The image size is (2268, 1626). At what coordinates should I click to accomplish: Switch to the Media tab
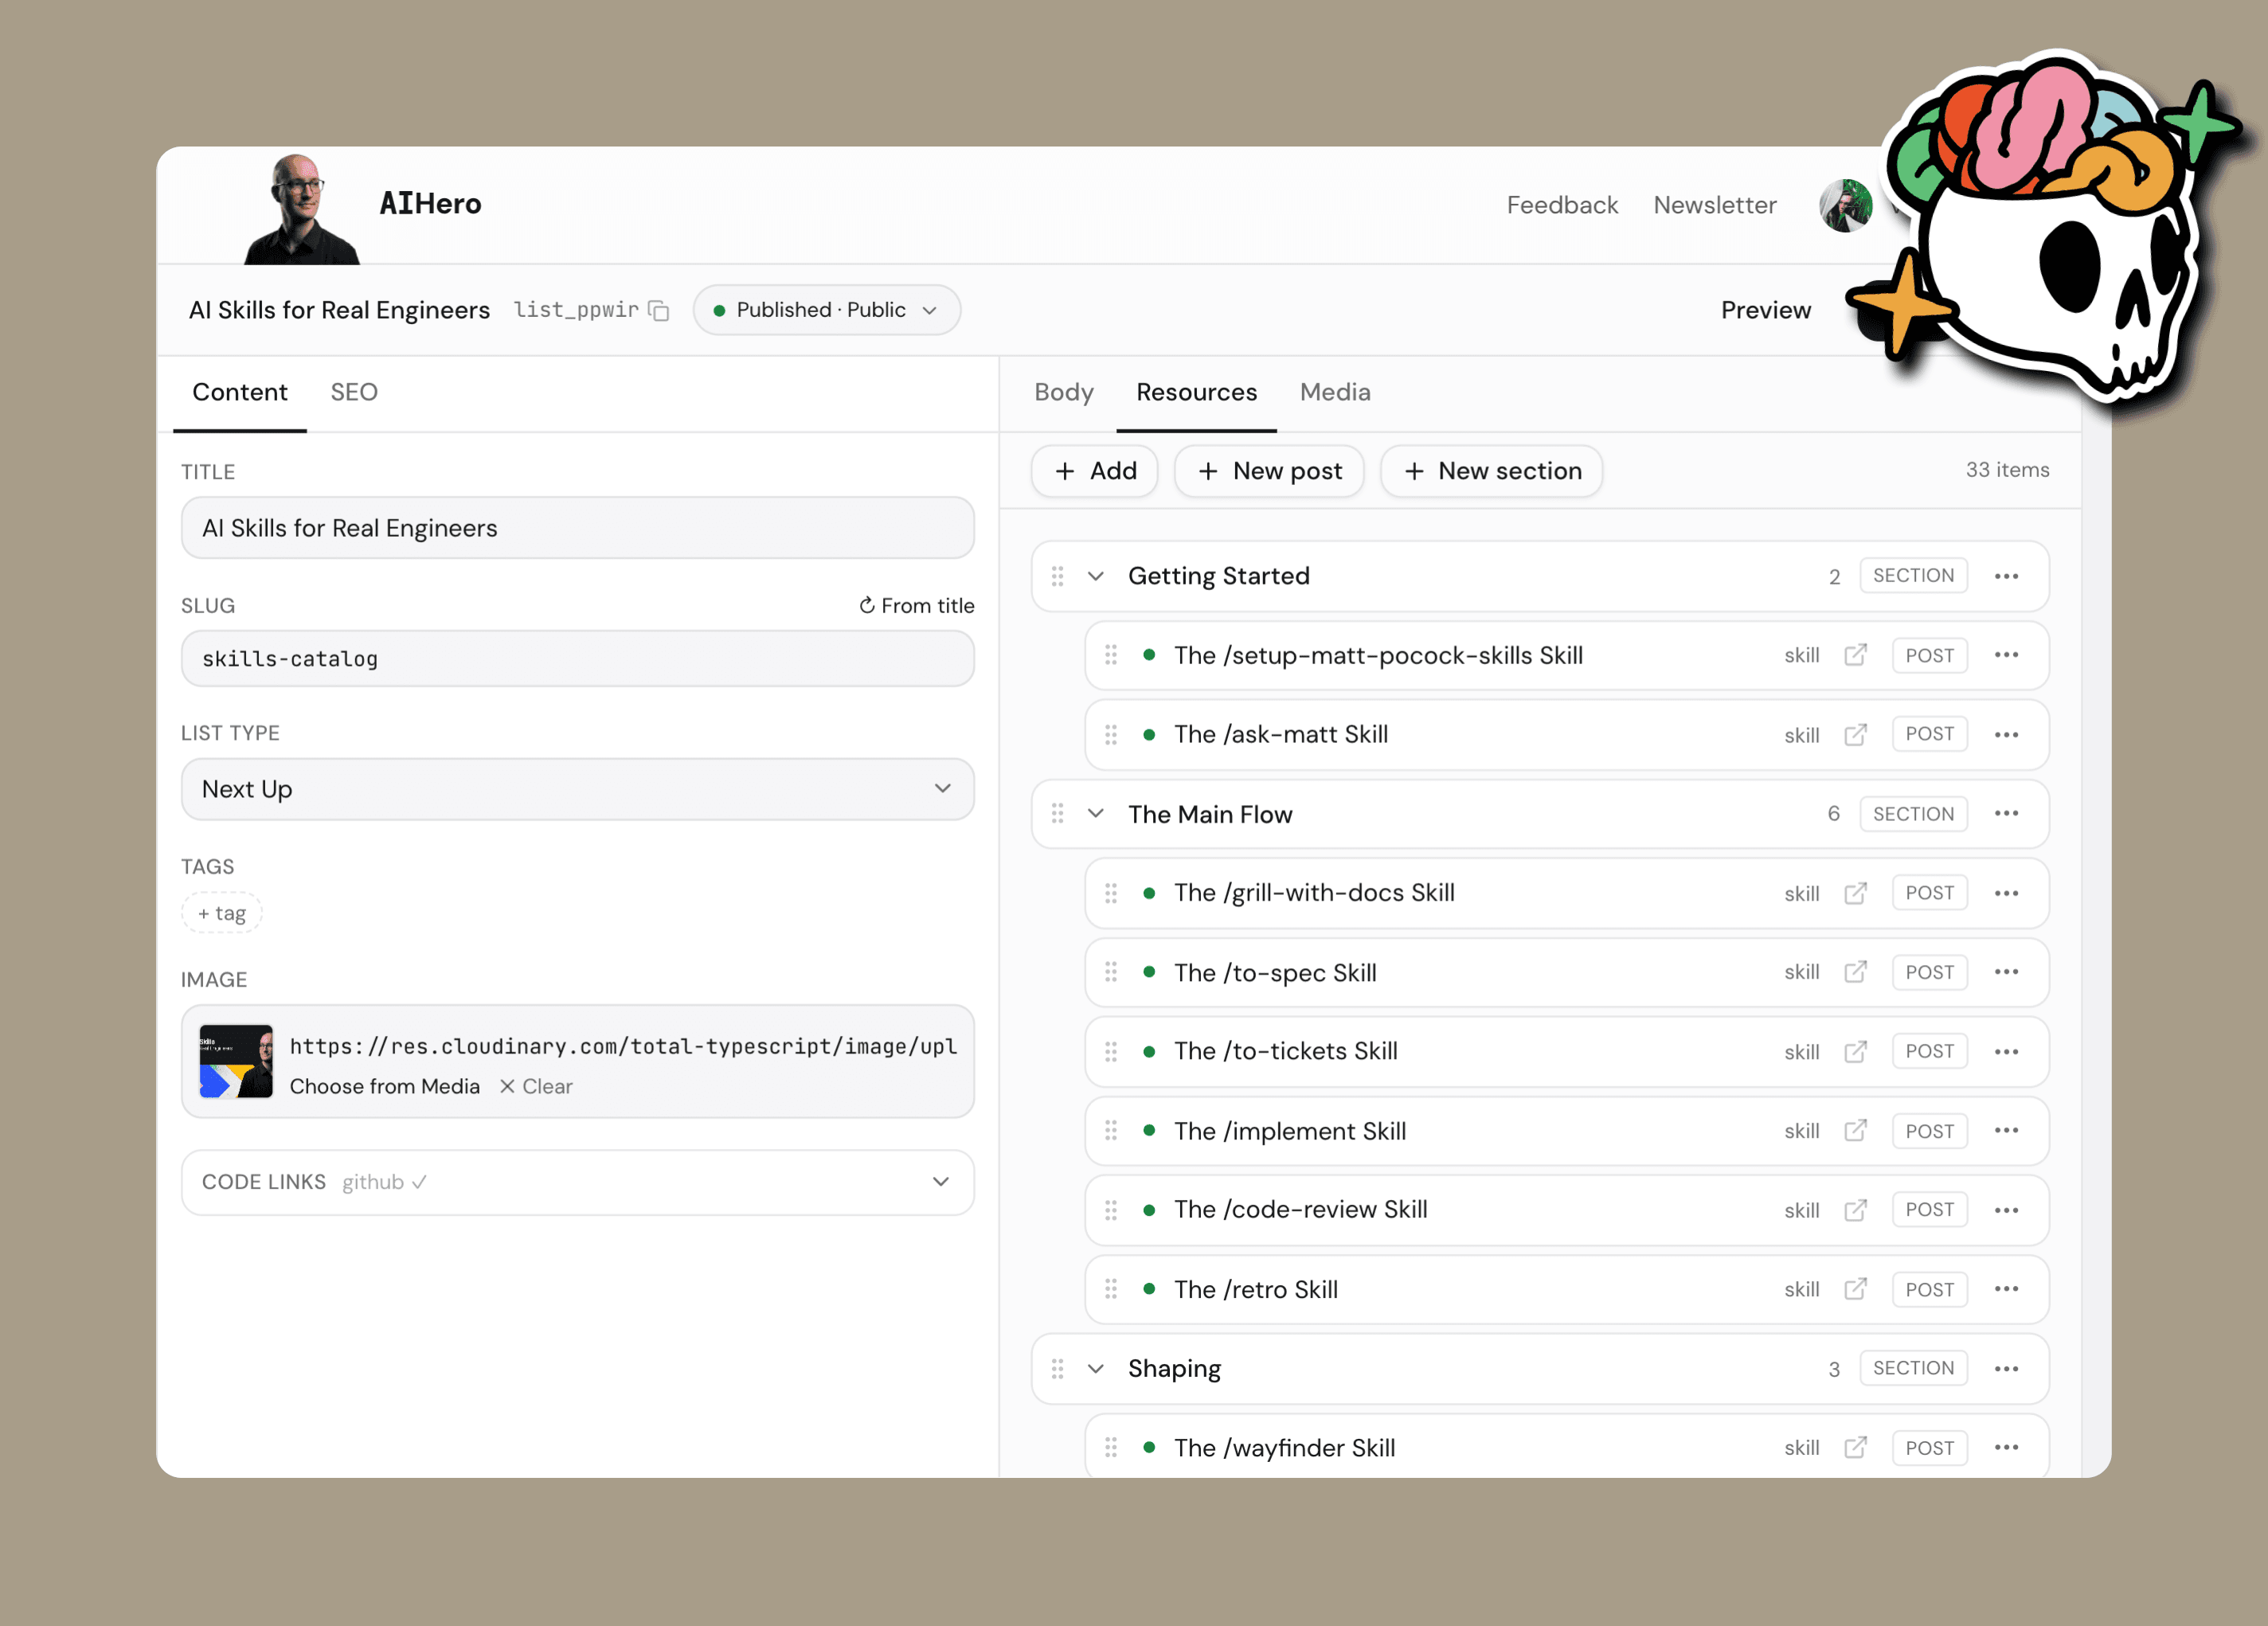point(1335,392)
